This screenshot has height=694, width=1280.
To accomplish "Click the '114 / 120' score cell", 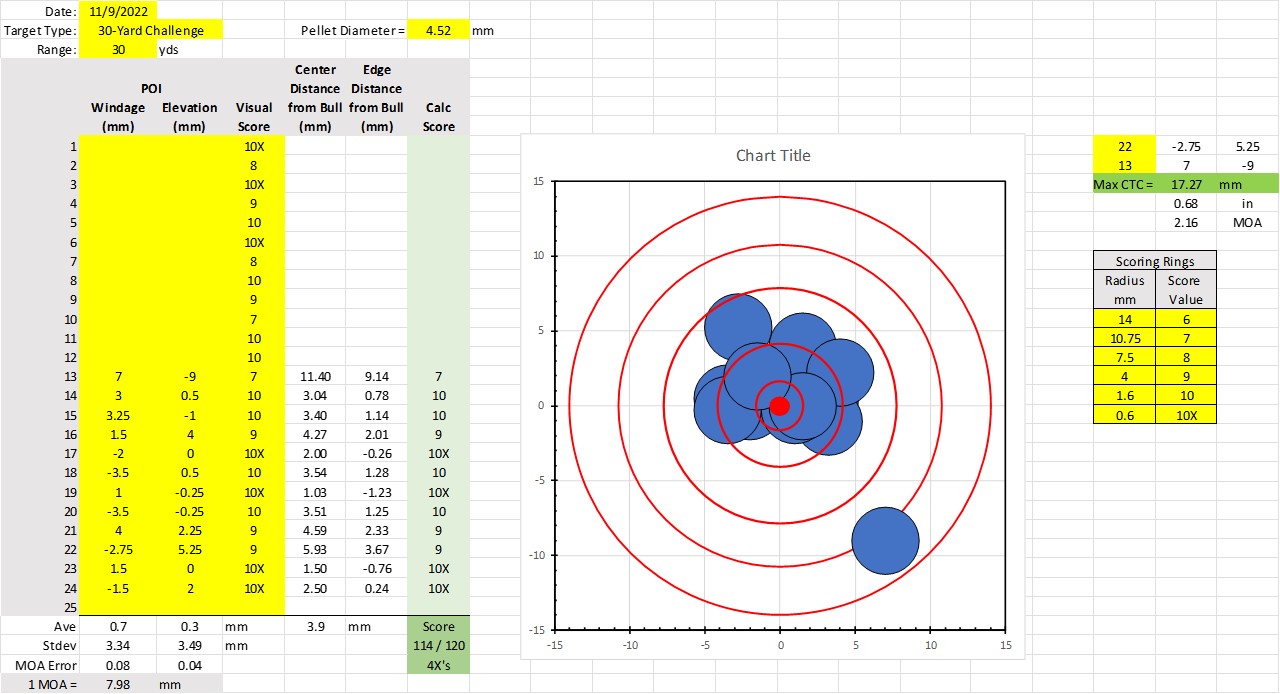I will [x=438, y=646].
